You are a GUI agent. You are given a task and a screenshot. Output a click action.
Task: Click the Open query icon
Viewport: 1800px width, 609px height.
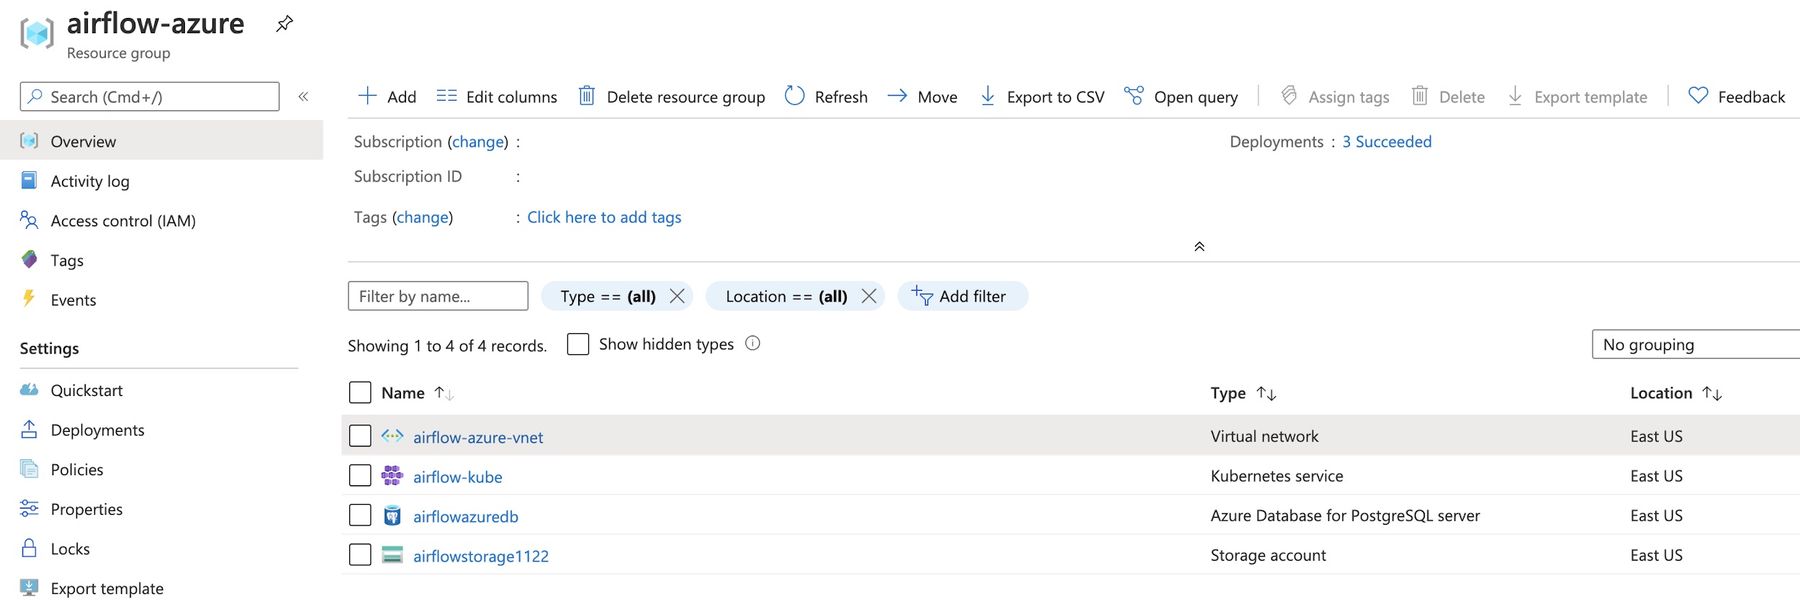(x=1134, y=96)
